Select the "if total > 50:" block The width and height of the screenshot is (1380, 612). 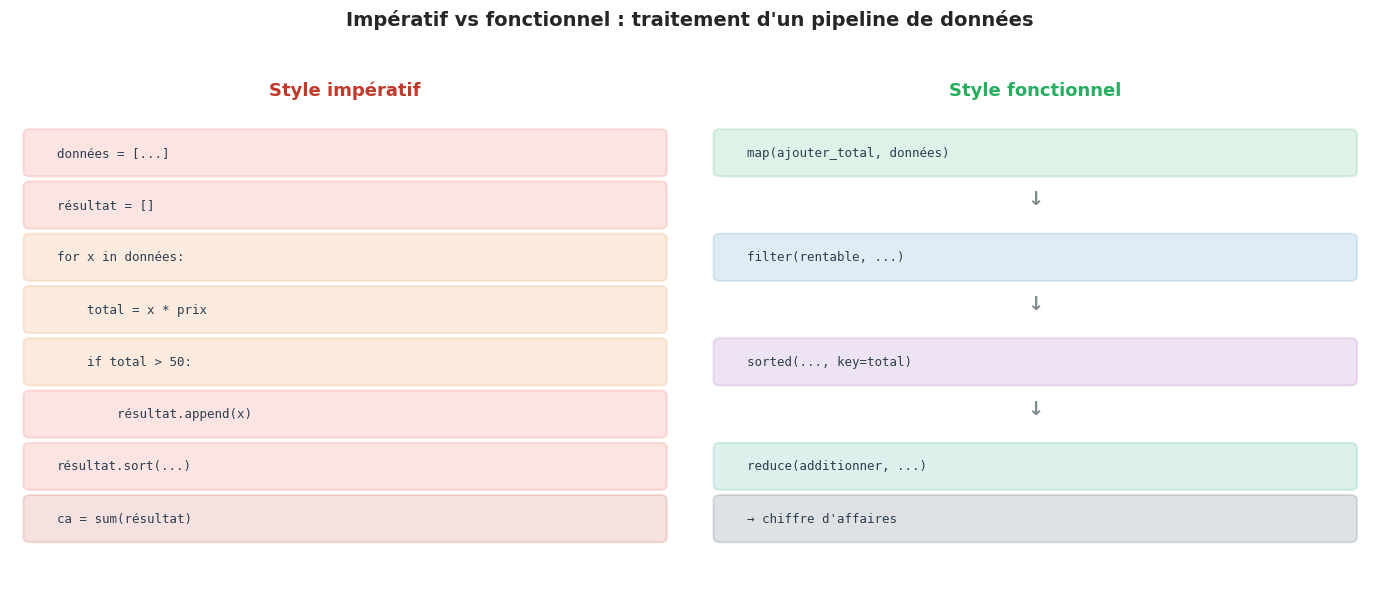pos(345,362)
